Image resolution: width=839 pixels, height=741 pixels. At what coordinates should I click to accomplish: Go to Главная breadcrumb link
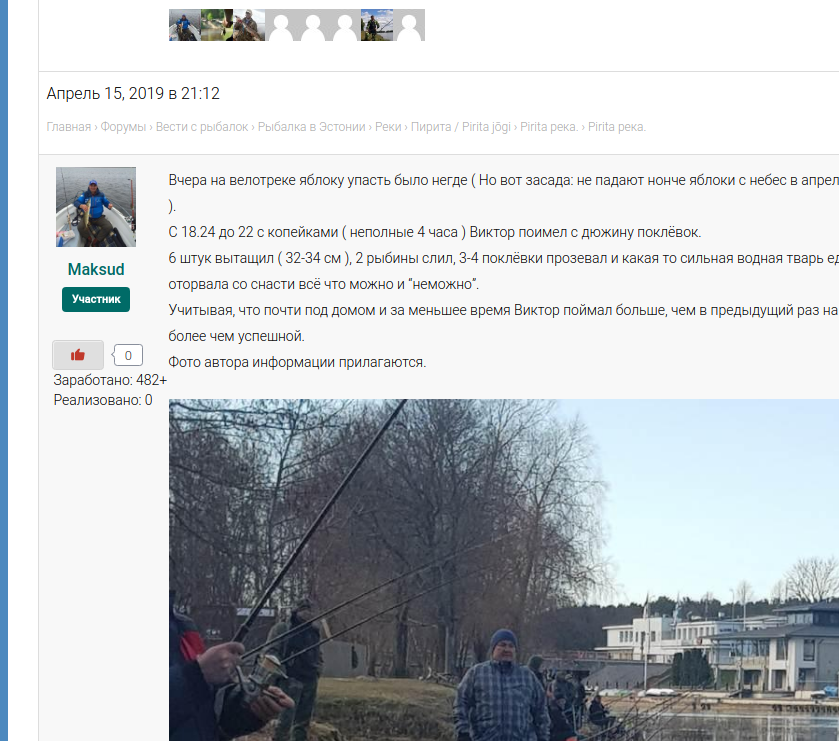pos(68,127)
